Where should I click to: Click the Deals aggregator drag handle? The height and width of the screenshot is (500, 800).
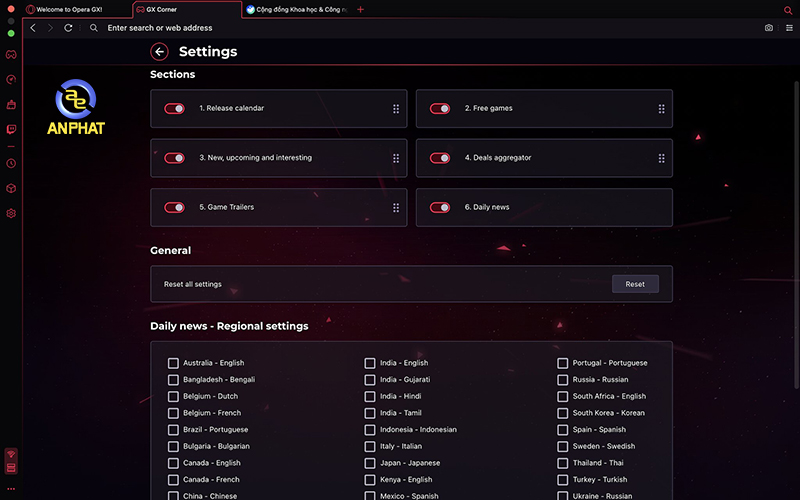point(661,158)
